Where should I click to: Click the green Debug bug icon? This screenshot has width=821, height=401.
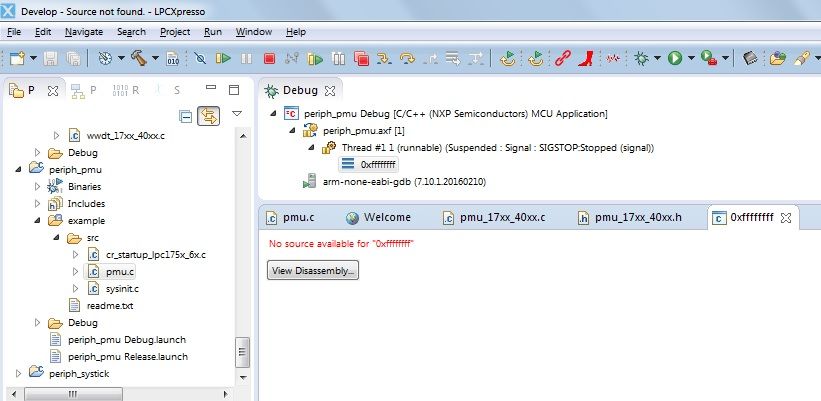[641, 58]
